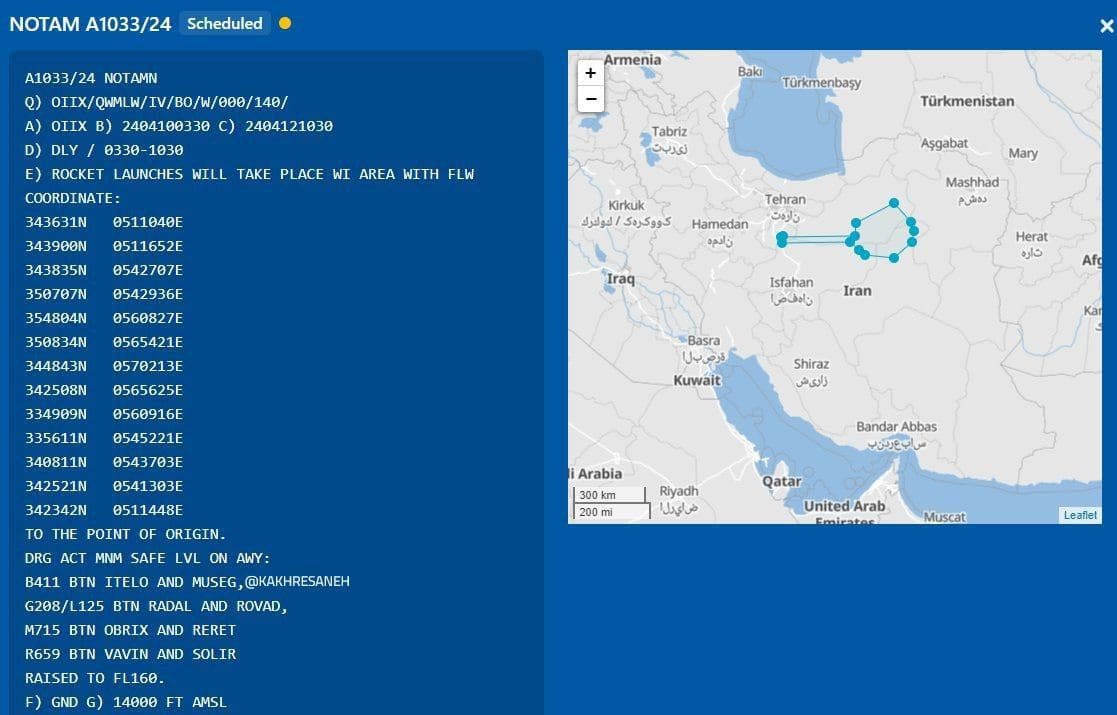1117x715 pixels.
Task: Click the M715 BTN OBRIX AND RERET line
Action: point(130,630)
